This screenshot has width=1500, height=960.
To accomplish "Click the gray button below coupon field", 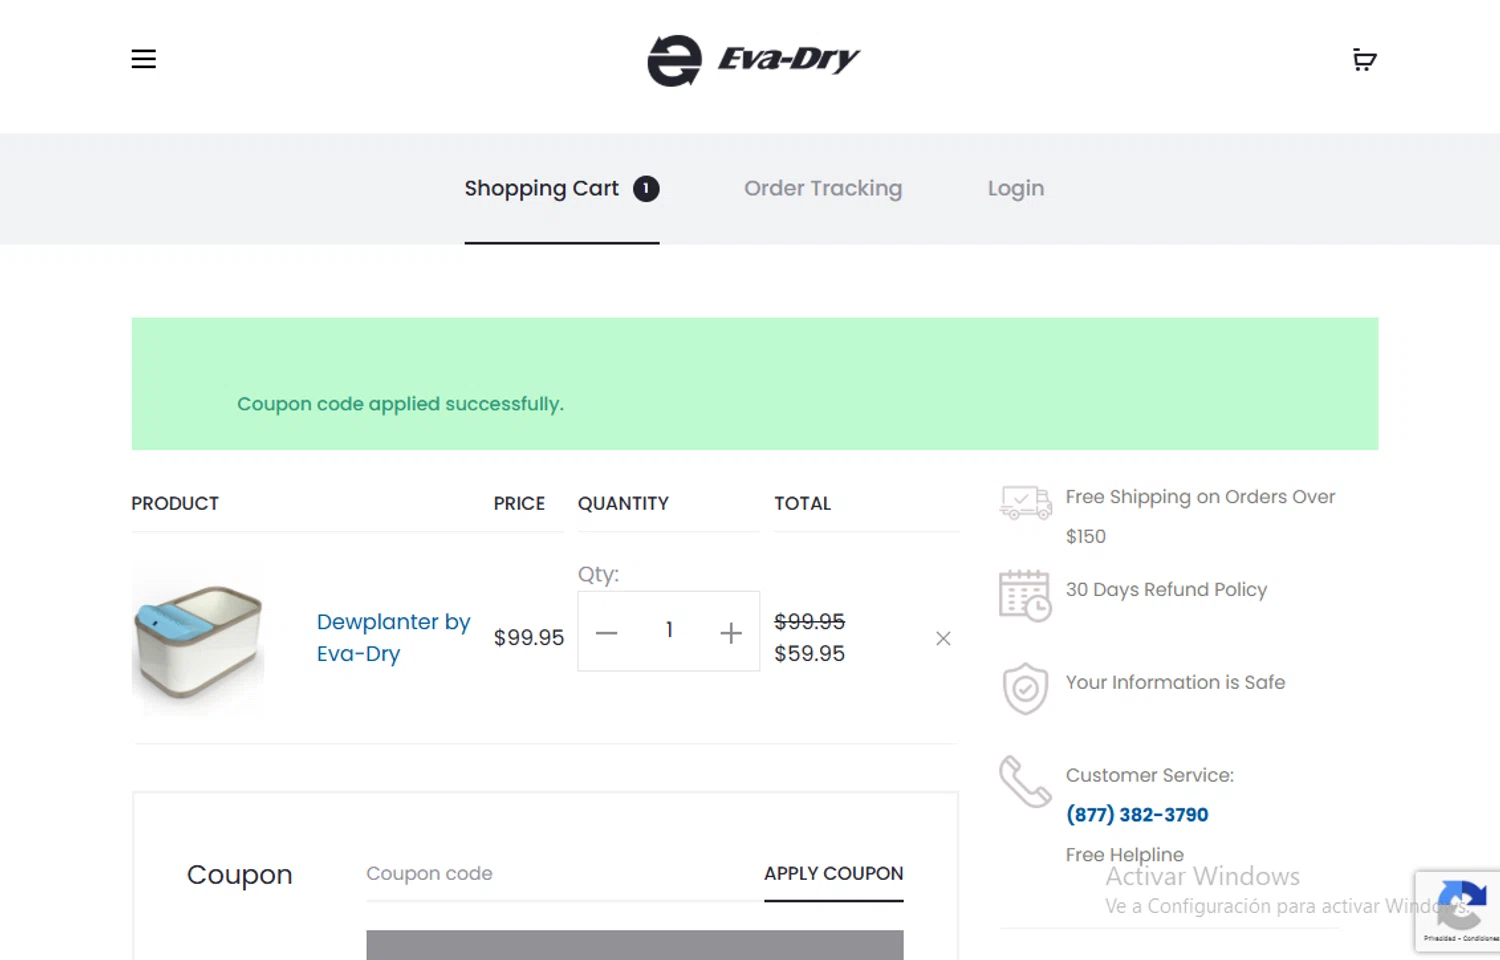I will coord(634,945).
